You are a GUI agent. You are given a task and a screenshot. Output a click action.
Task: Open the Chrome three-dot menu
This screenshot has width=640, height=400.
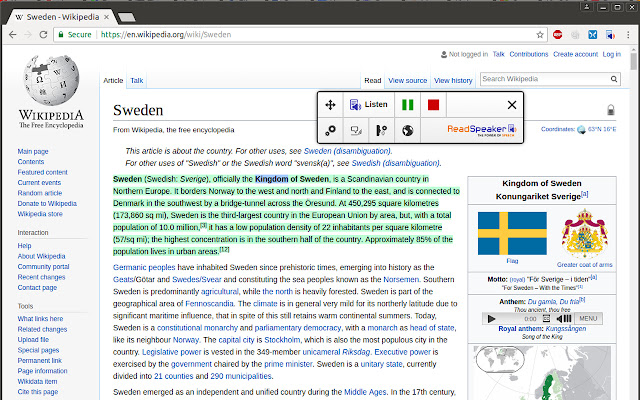(628, 34)
